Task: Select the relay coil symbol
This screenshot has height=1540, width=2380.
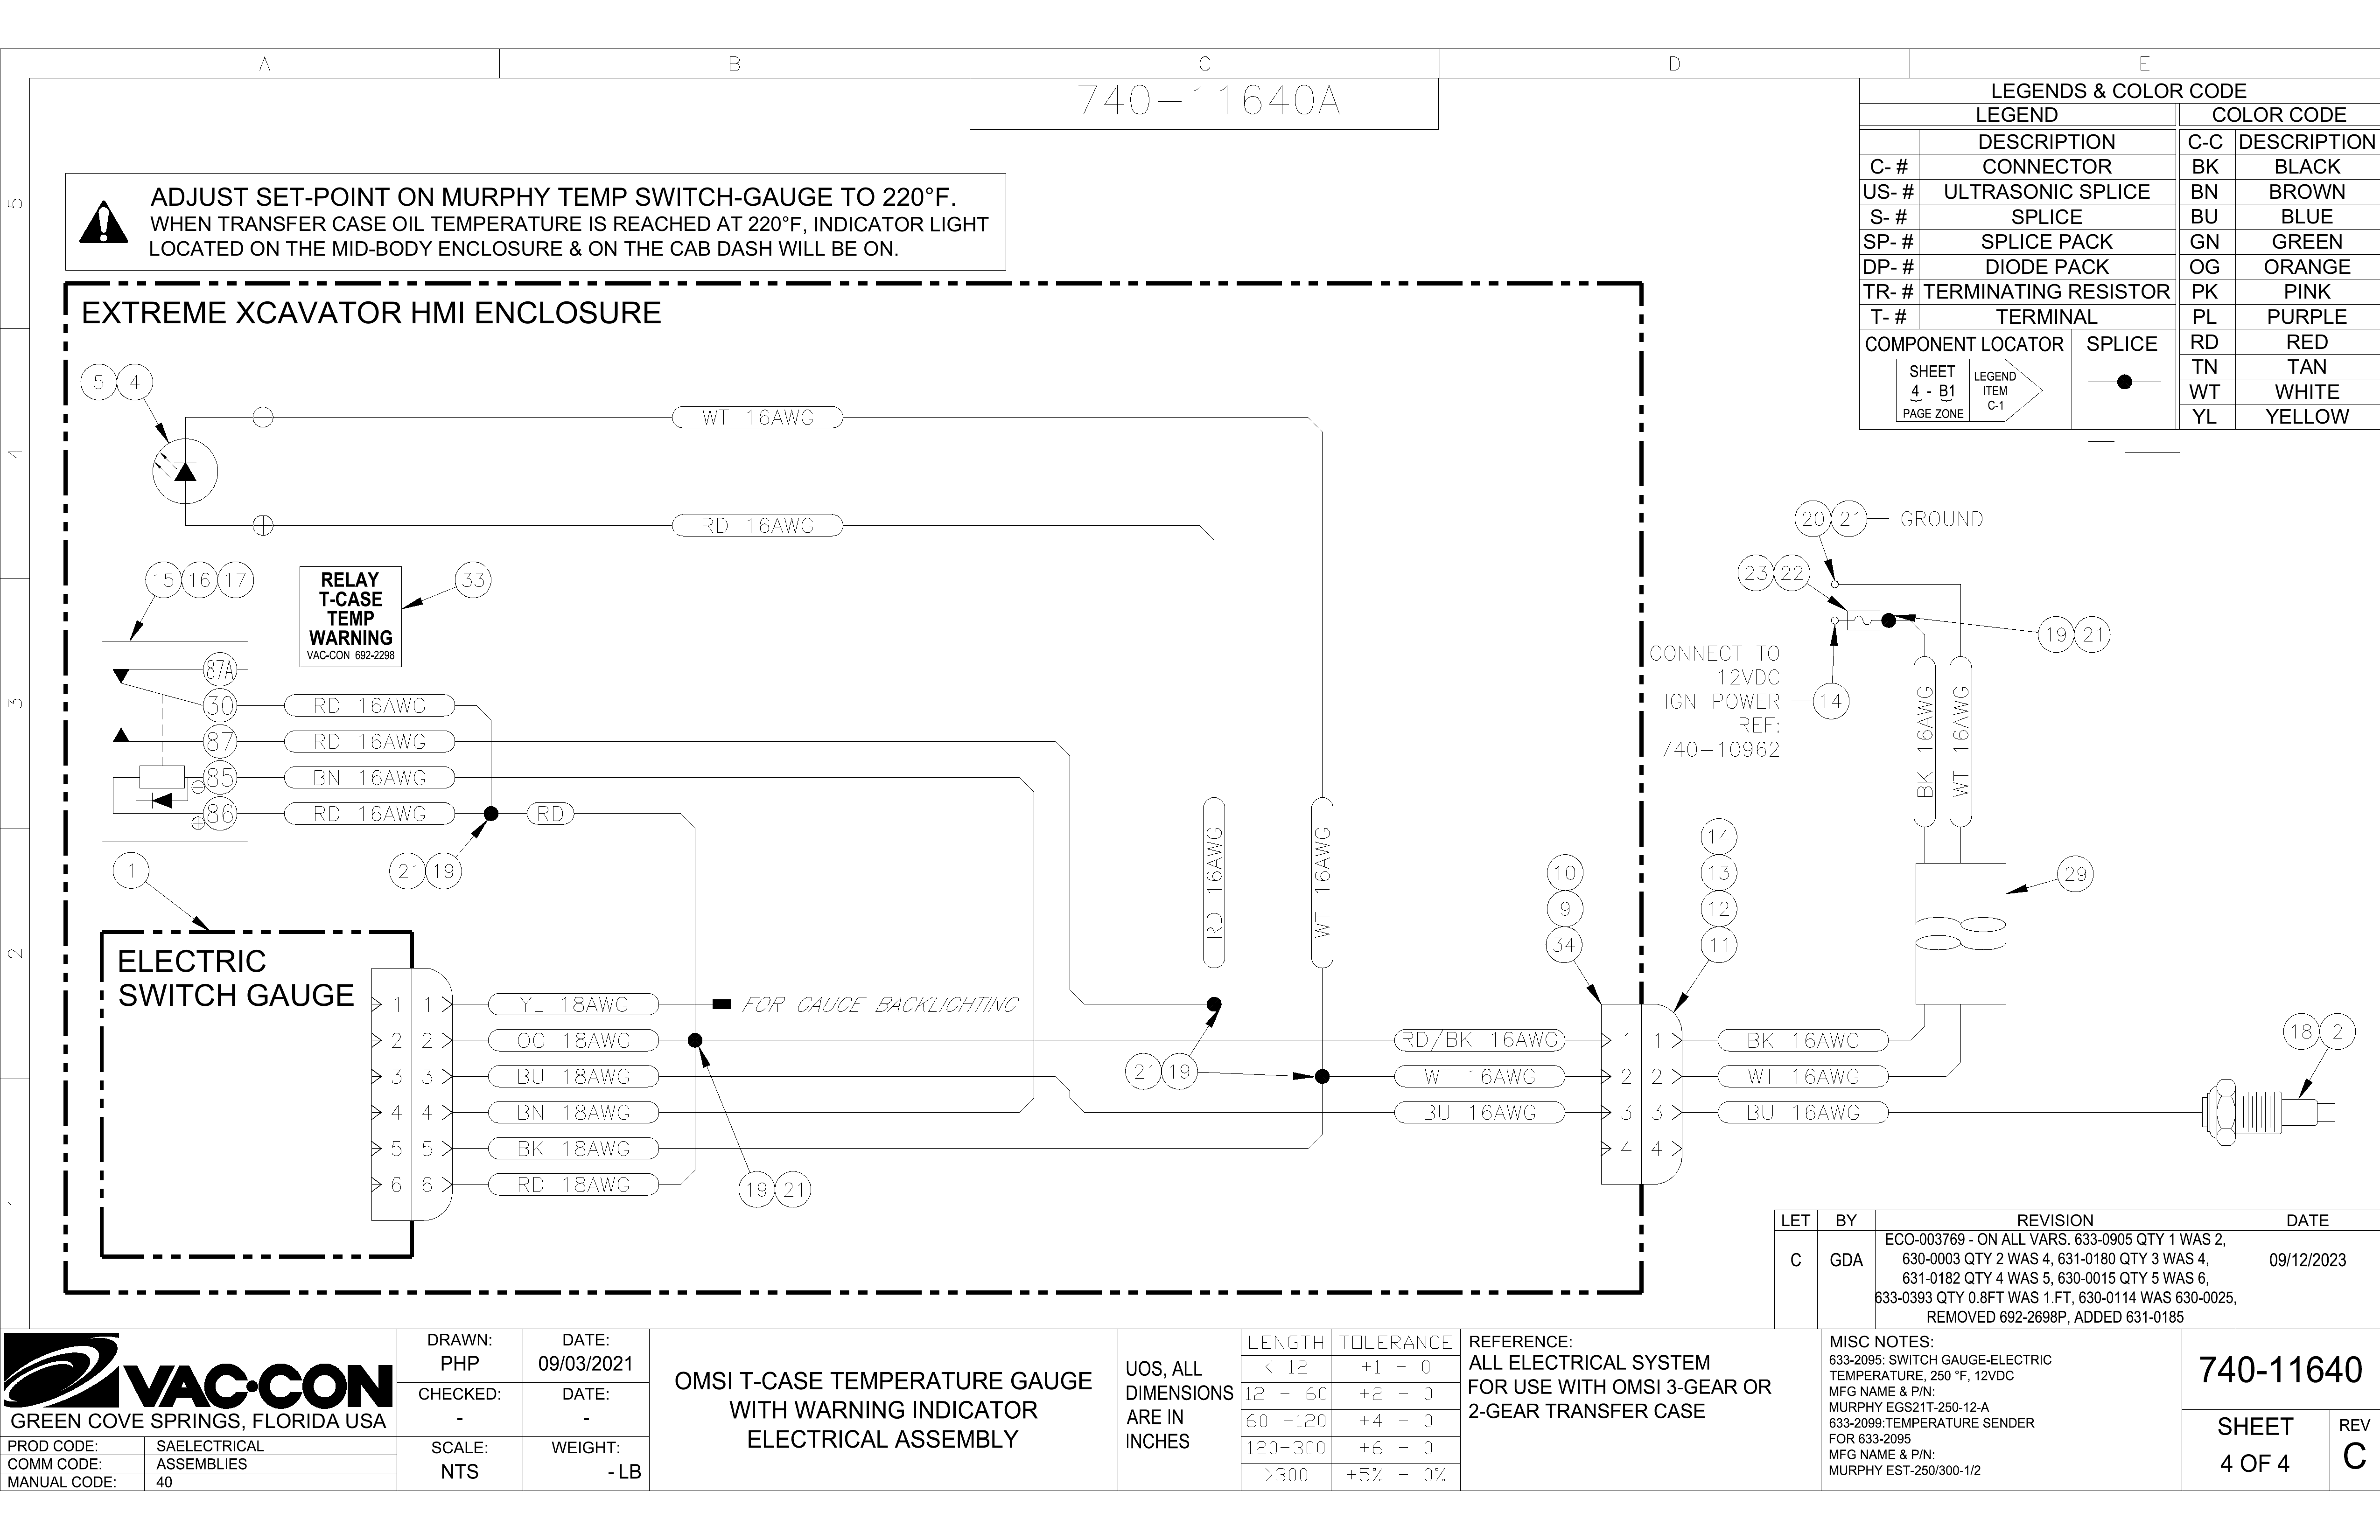Action: point(162,778)
